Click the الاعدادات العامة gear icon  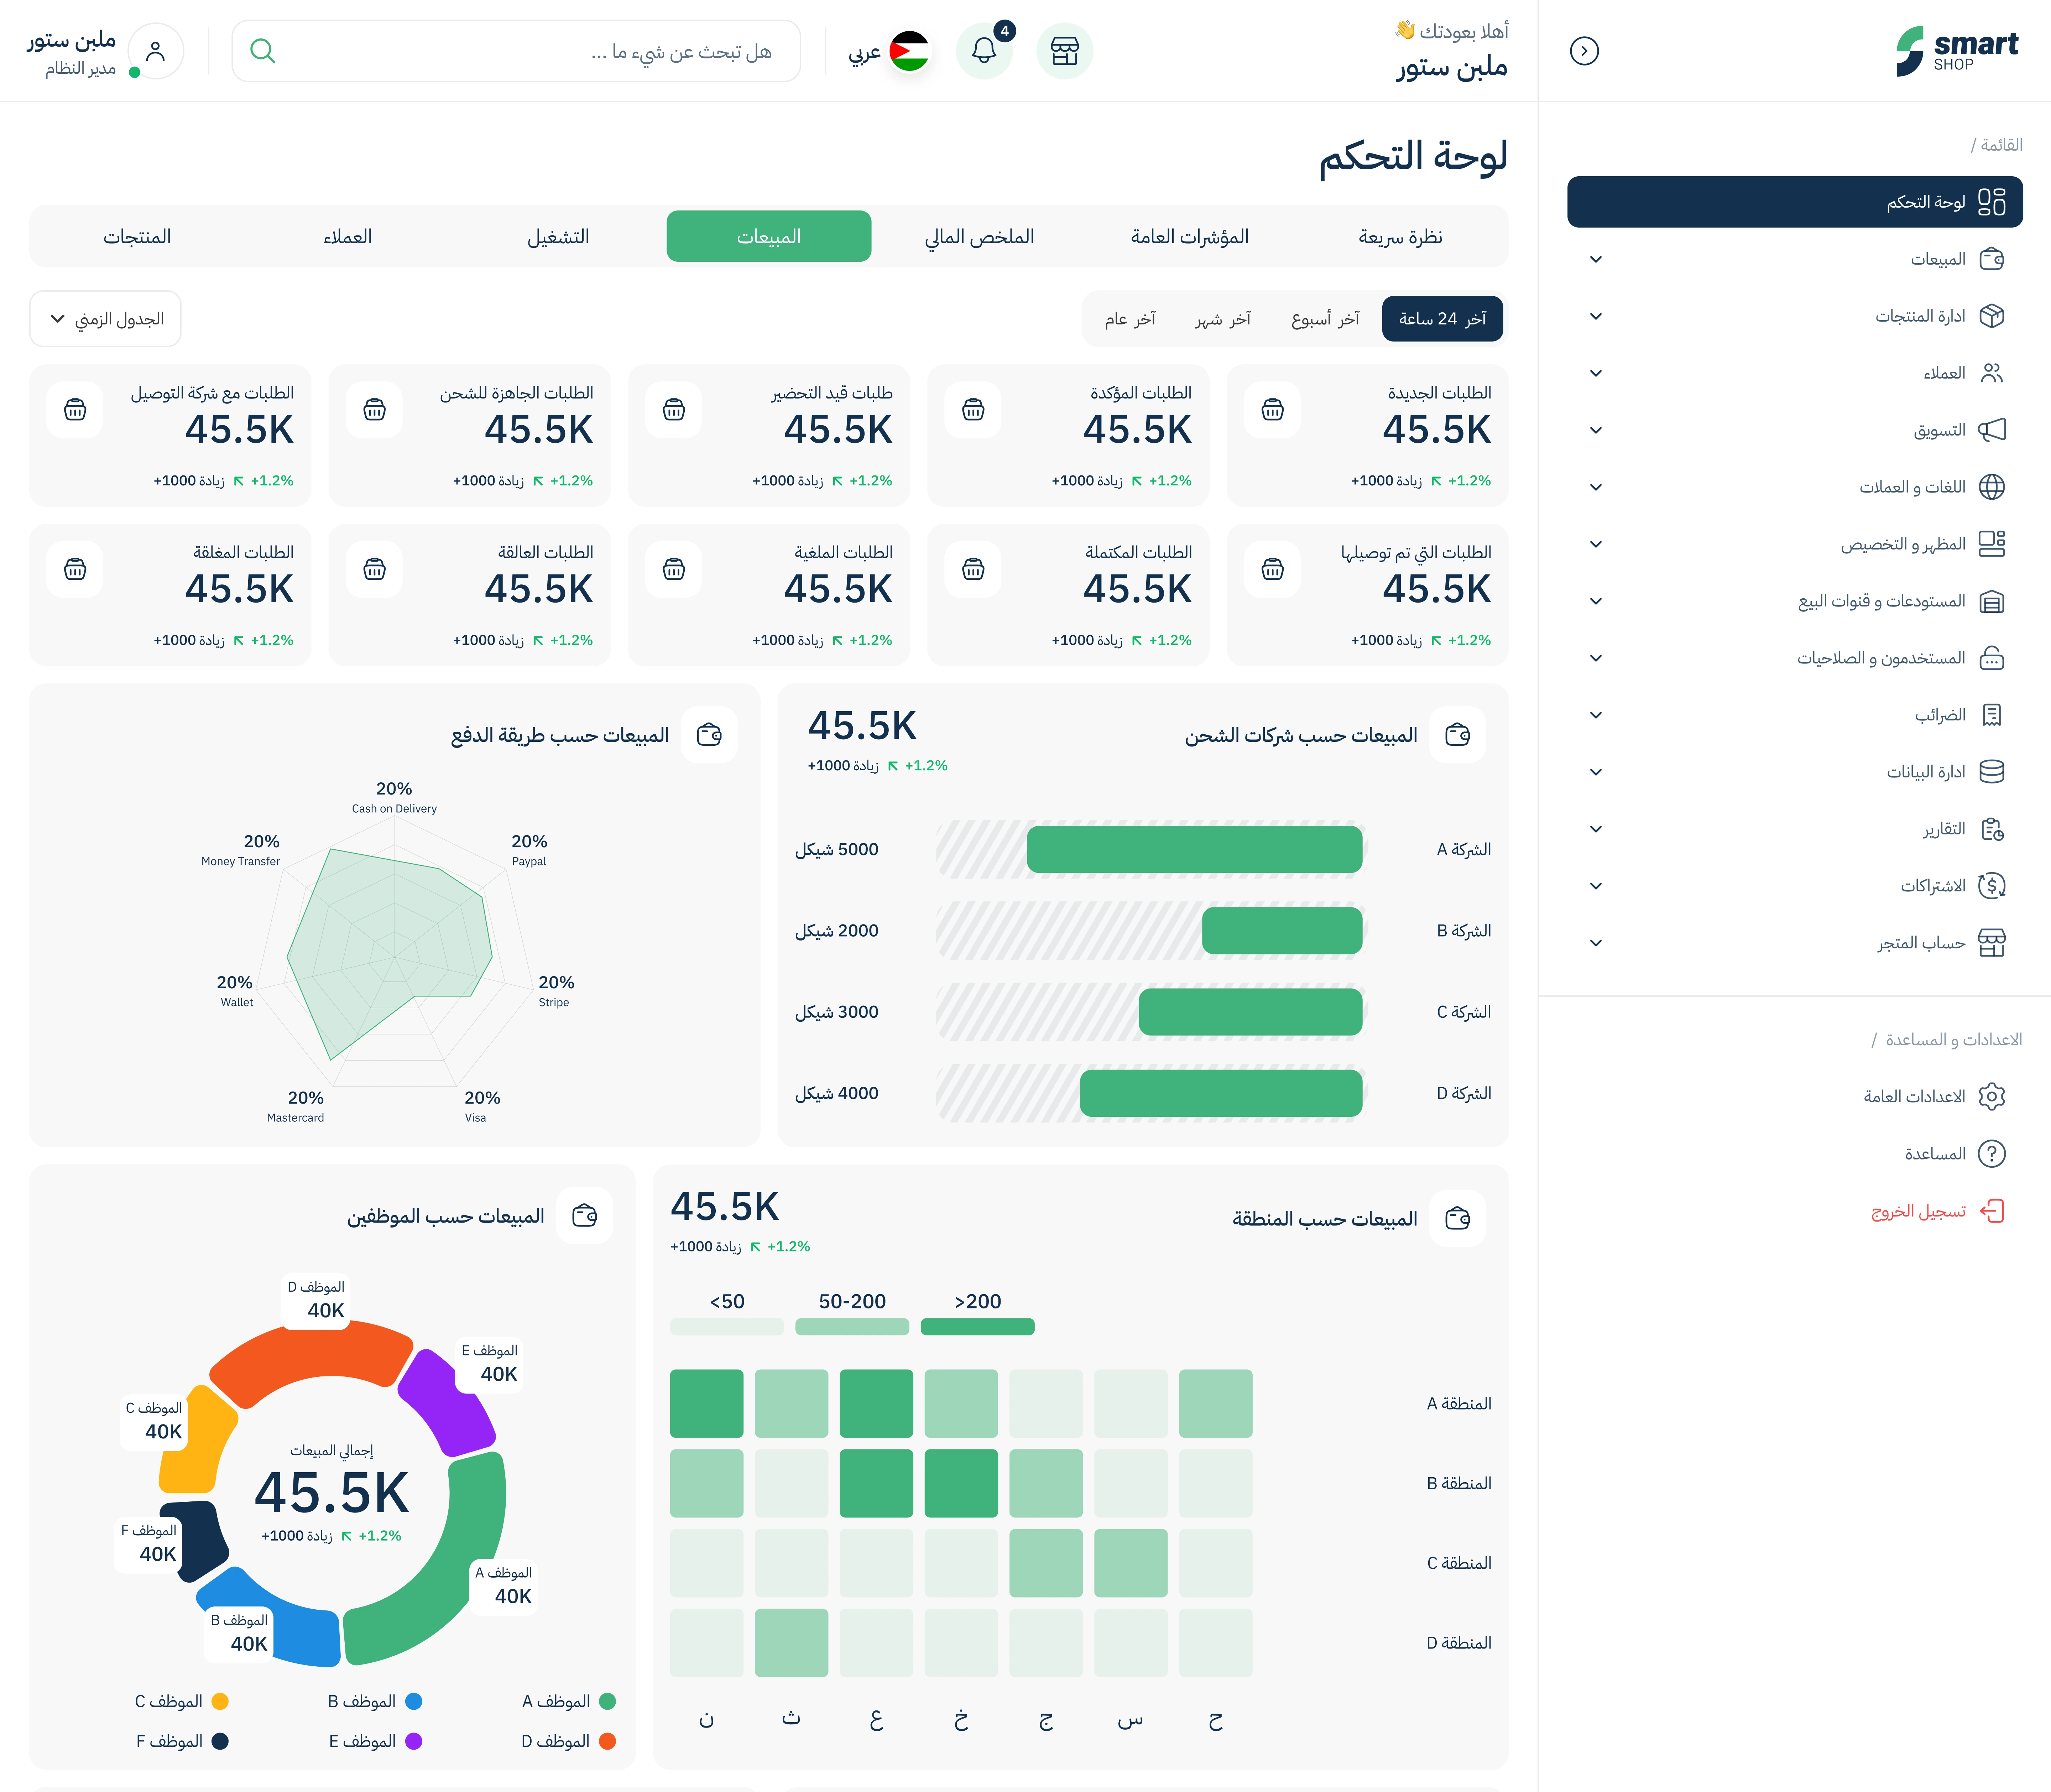(x=1992, y=1097)
